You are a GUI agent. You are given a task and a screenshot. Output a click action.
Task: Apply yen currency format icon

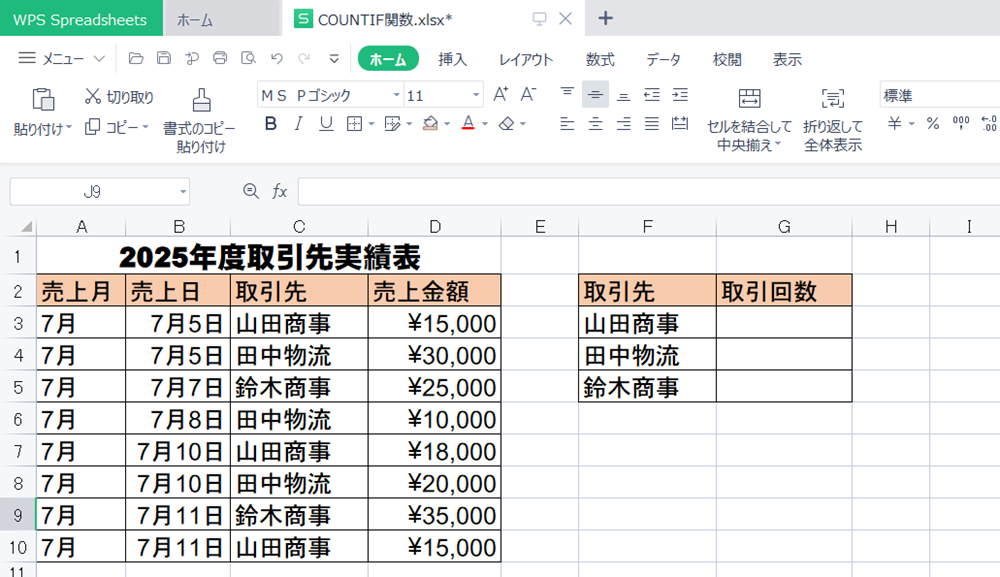tap(895, 124)
